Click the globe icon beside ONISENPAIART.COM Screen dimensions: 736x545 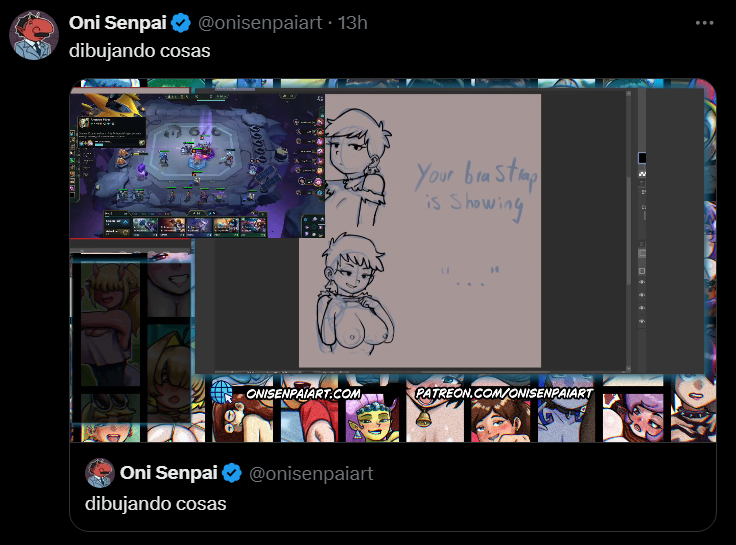(221, 391)
